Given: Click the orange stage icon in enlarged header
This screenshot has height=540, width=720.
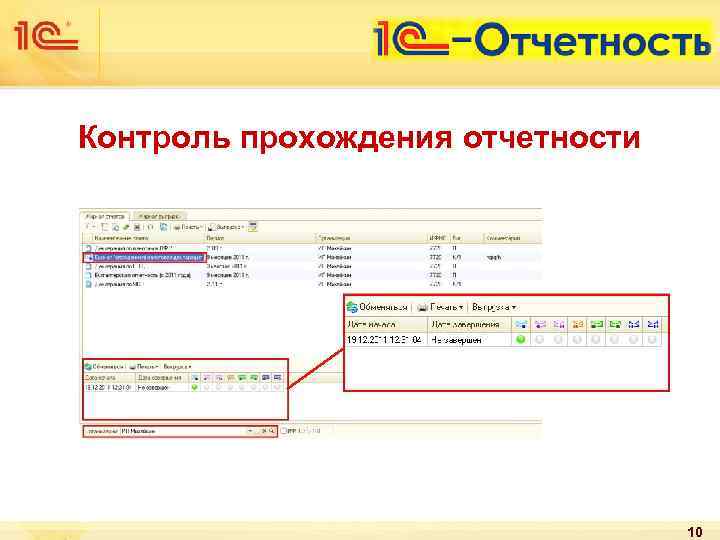Looking at the screenshot, I should pos(577,324).
